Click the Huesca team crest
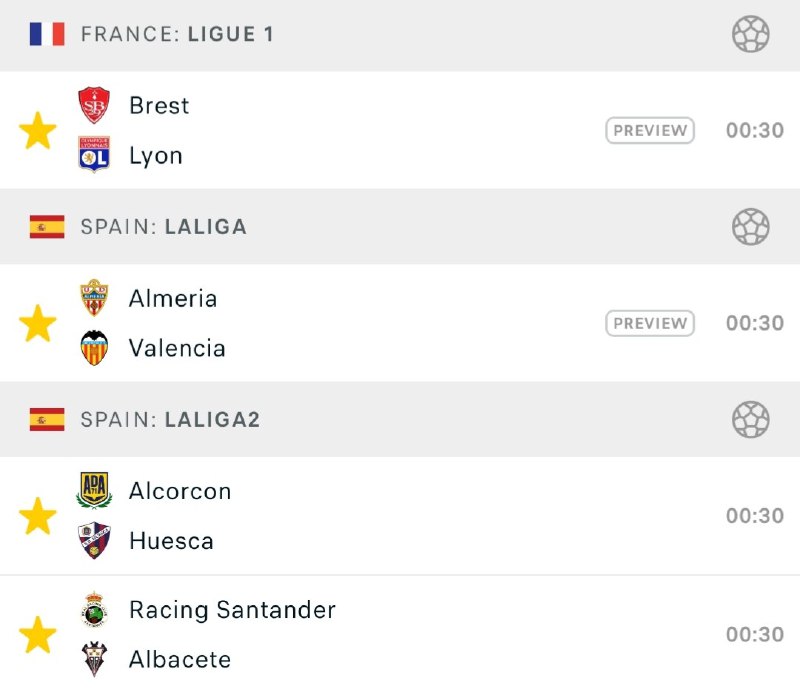The height and width of the screenshot is (692, 800). click(x=94, y=541)
